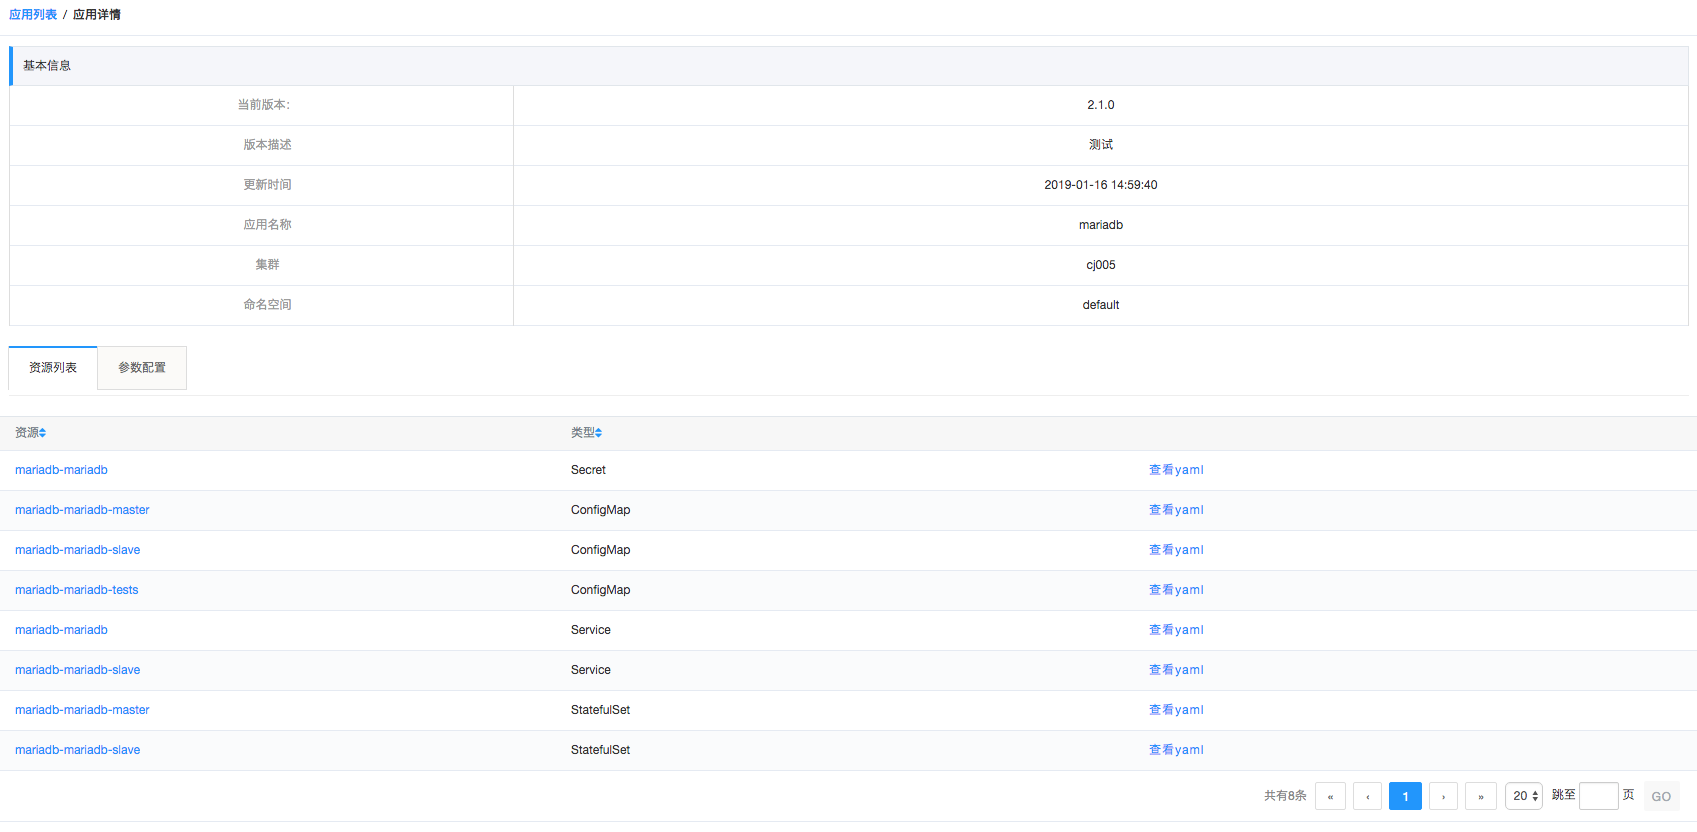The height and width of the screenshot is (832, 1697).
Task: Navigate to 应用列表 breadcrumb link
Action: tap(33, 15)
